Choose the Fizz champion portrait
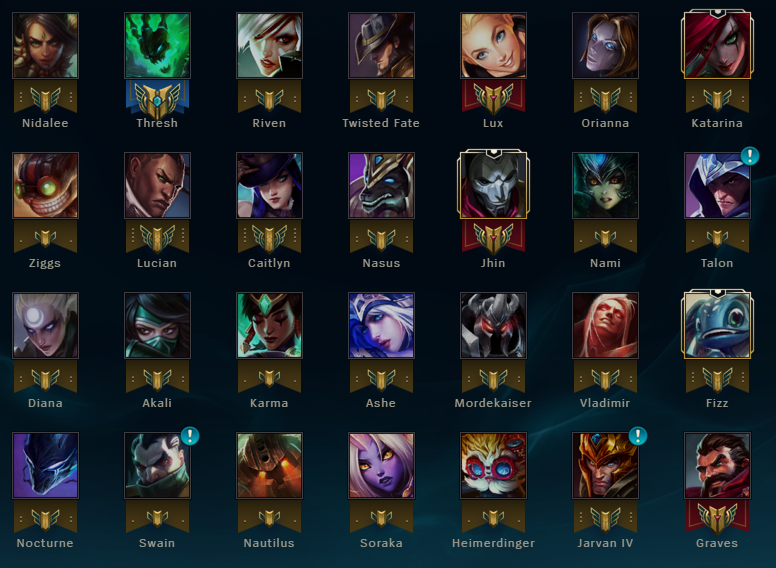The width and height of the screenshot is (776, 568). click(717, 325)
